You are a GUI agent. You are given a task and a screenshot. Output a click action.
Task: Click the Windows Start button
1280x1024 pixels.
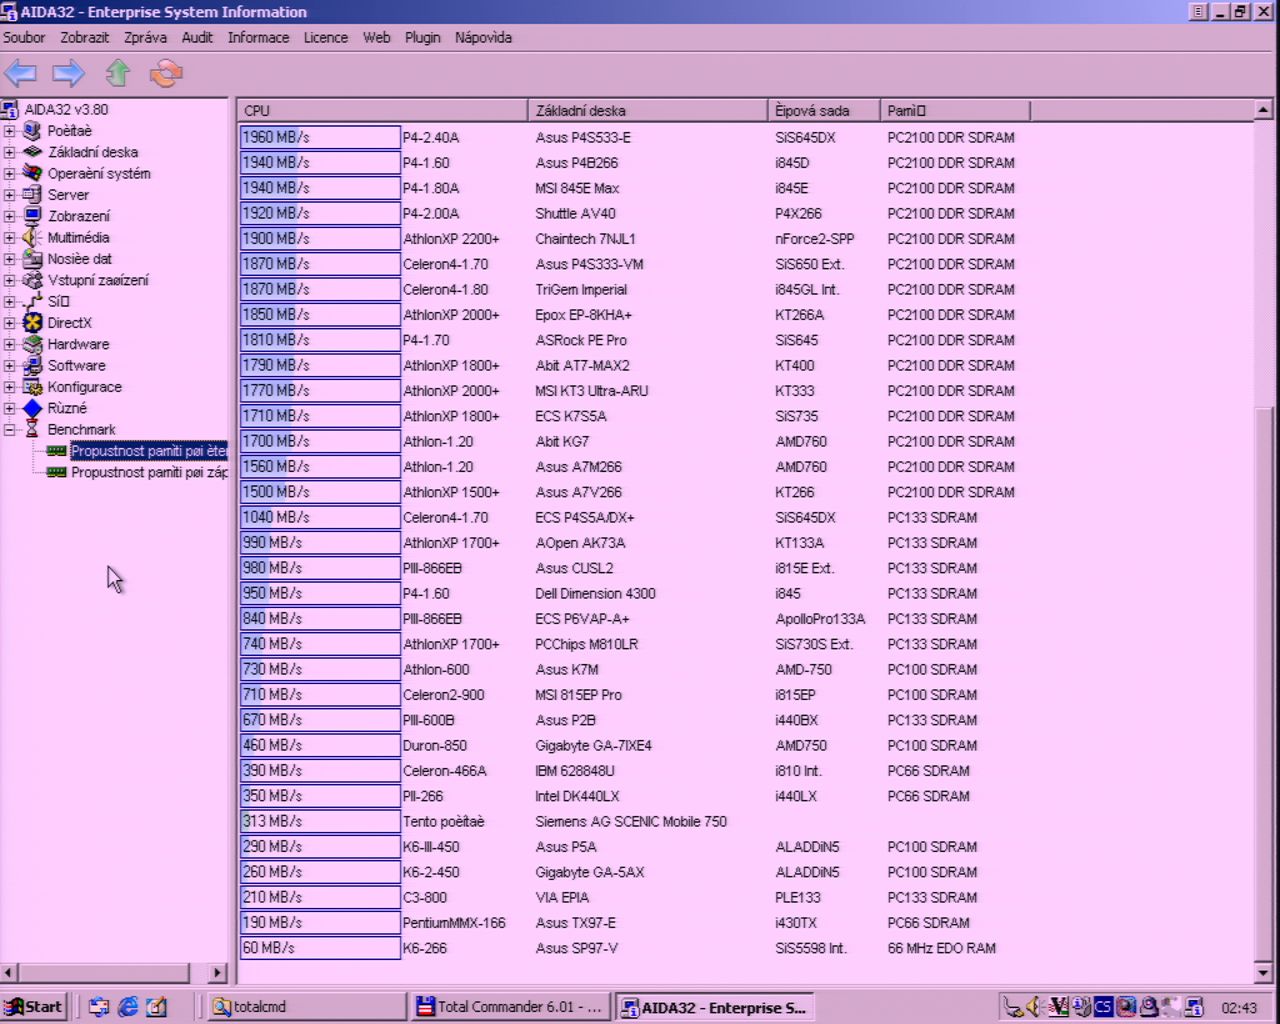click(34, 1007)
